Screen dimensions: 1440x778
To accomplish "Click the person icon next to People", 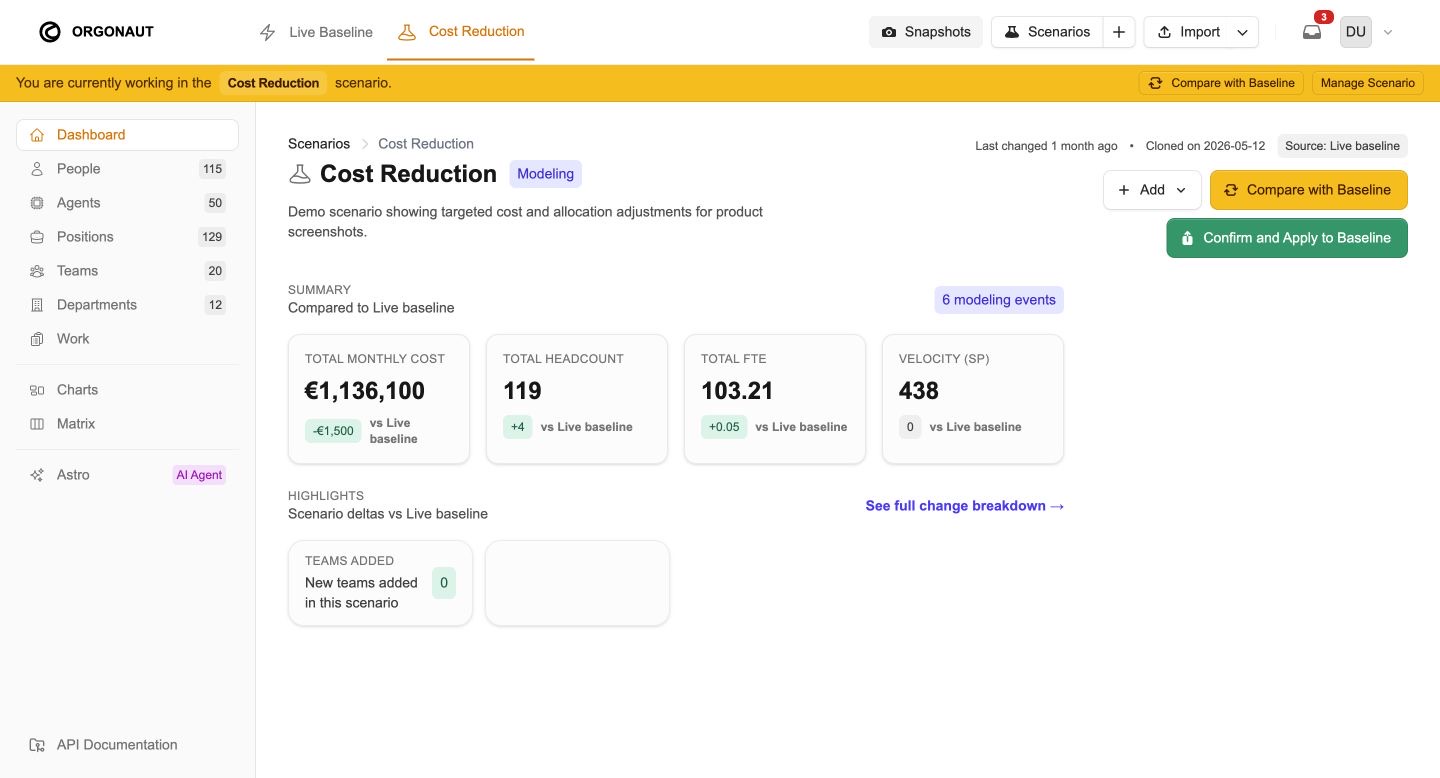I will [37, 169].
